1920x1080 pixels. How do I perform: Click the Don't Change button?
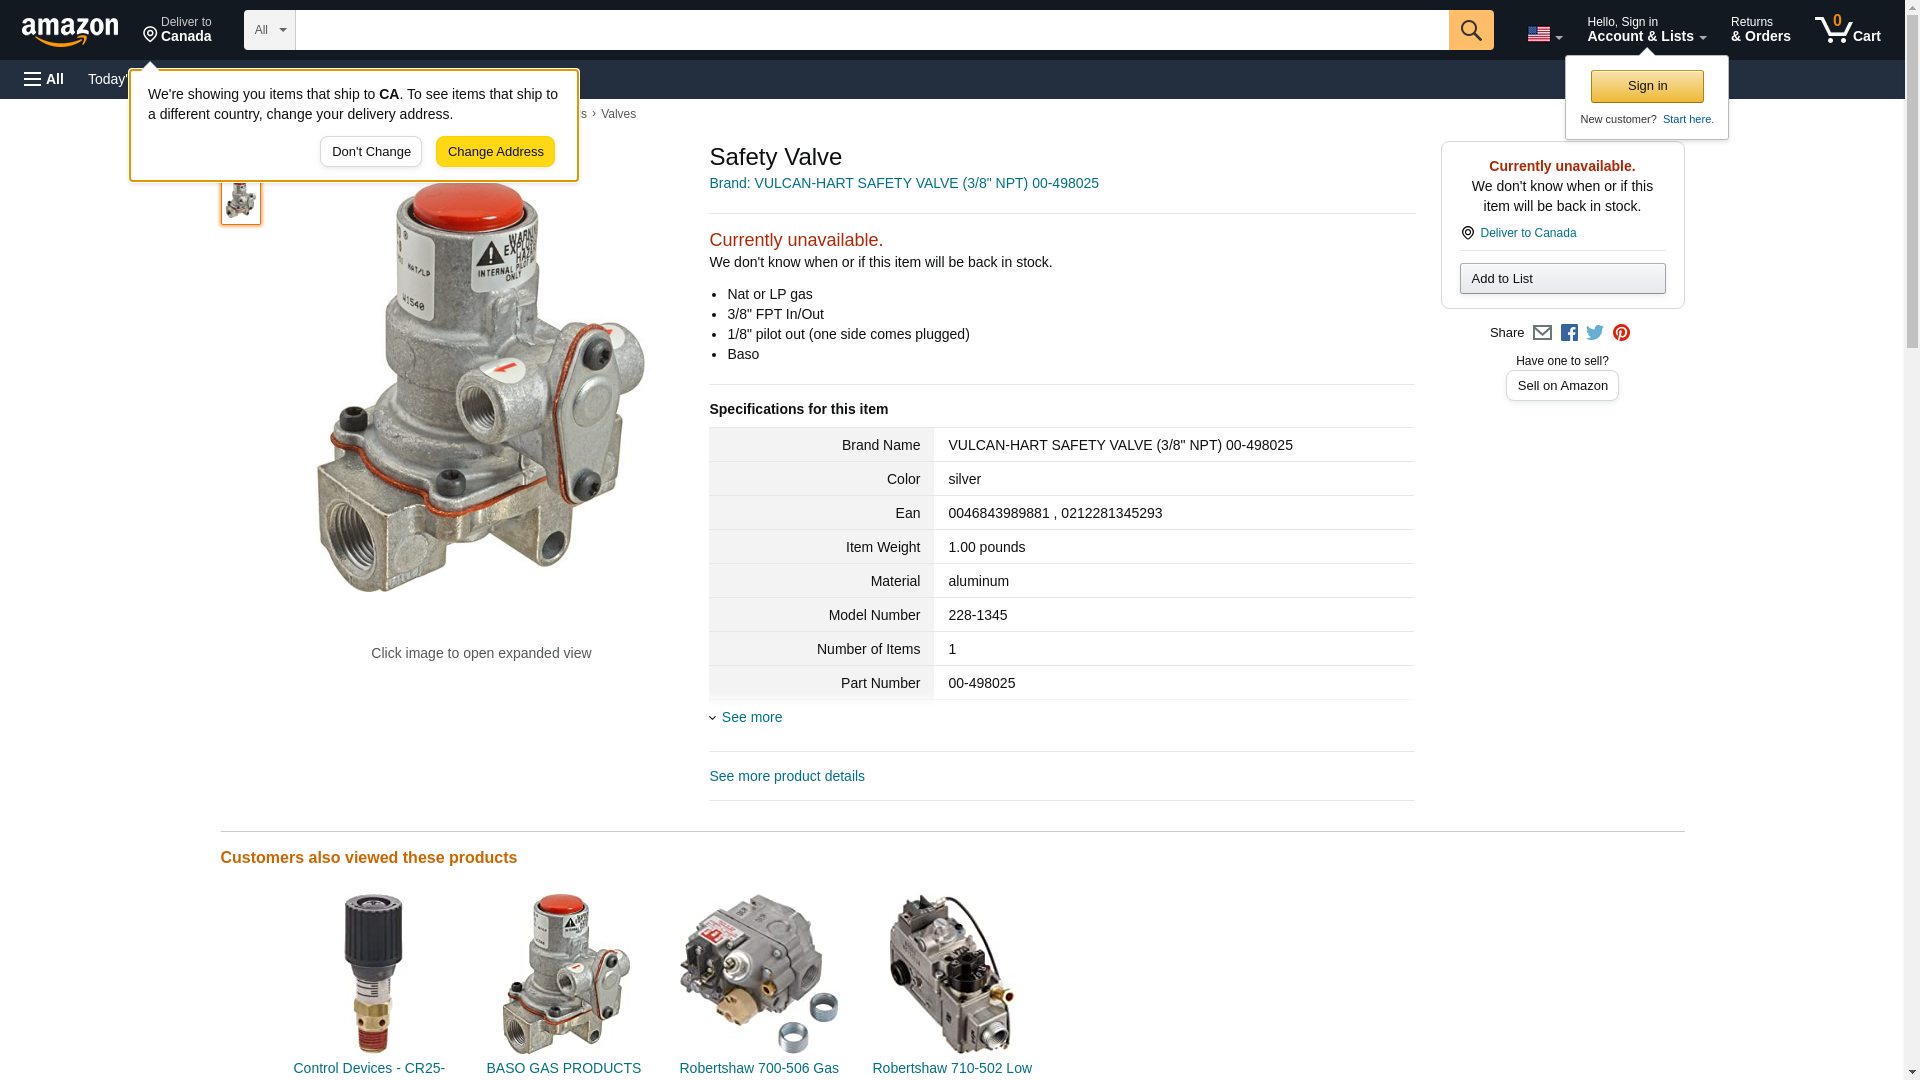pos(371,152)
